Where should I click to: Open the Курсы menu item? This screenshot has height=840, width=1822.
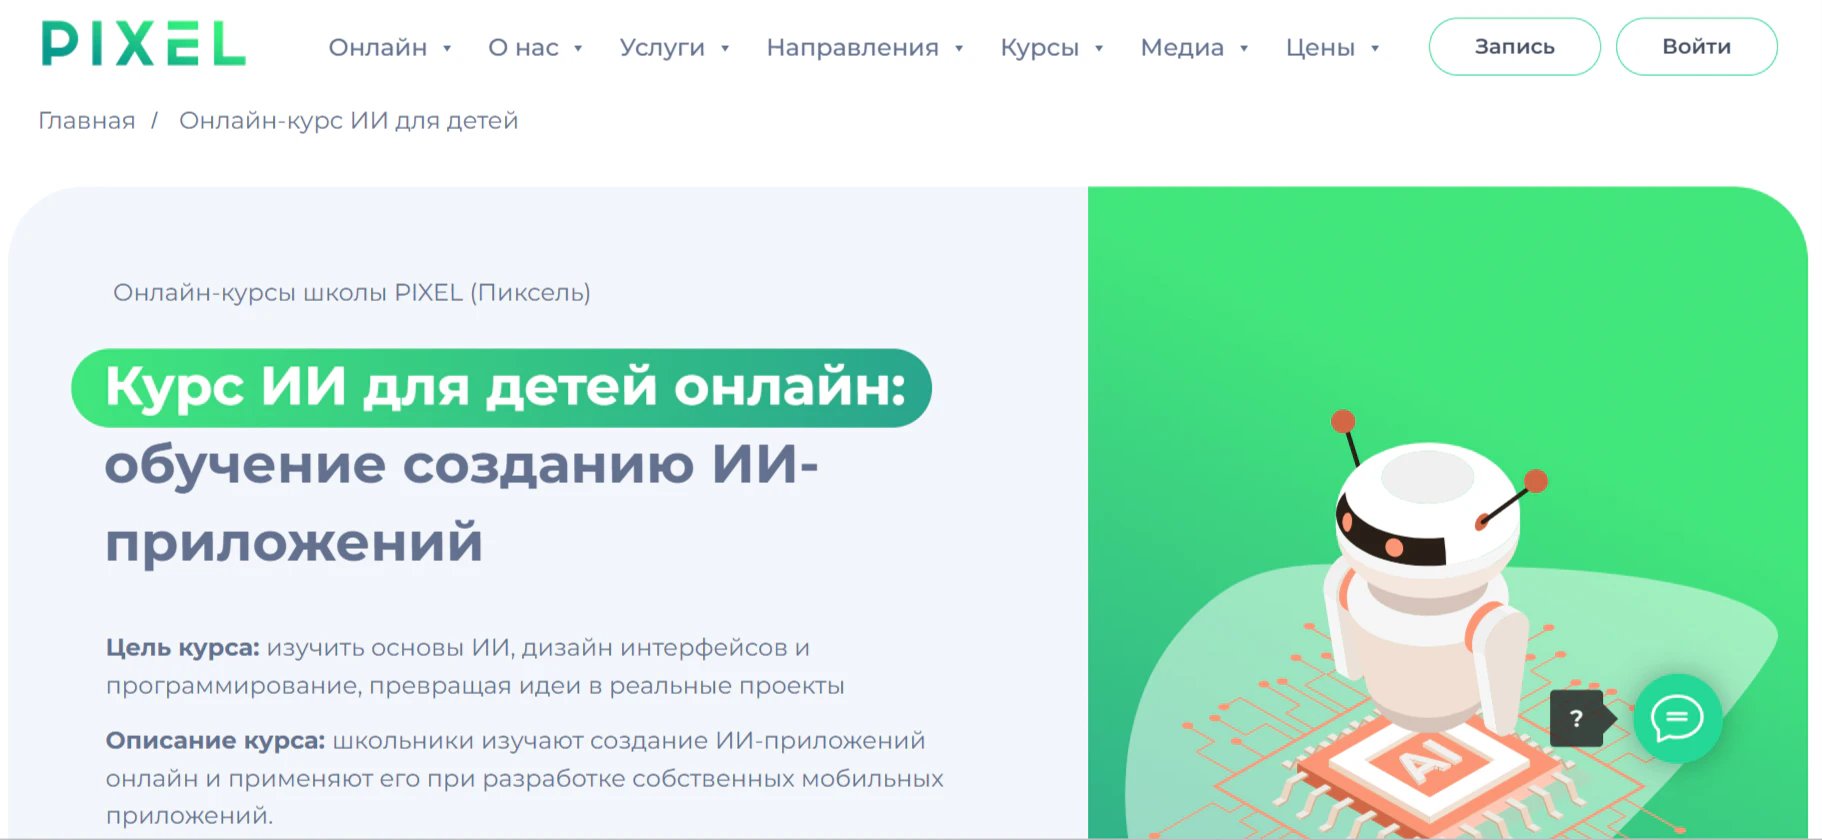click(1040, 47)
